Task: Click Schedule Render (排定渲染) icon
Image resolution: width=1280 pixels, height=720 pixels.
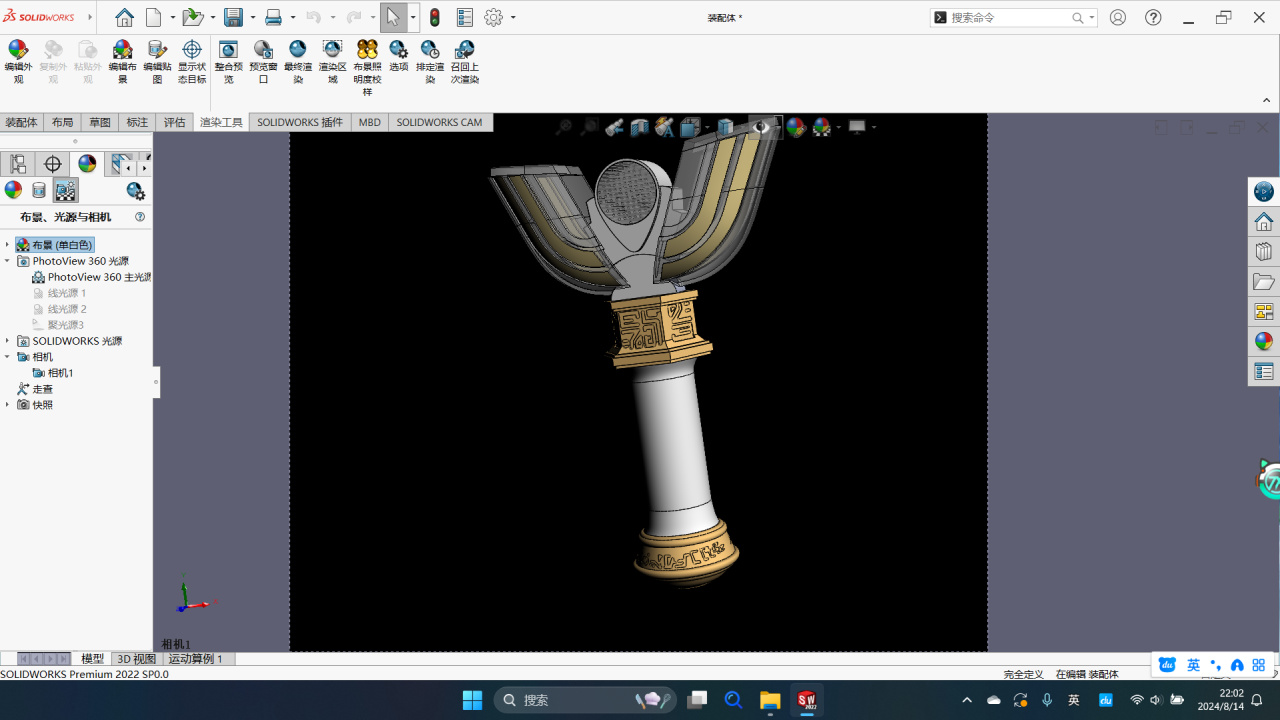Action: (430, 61)
